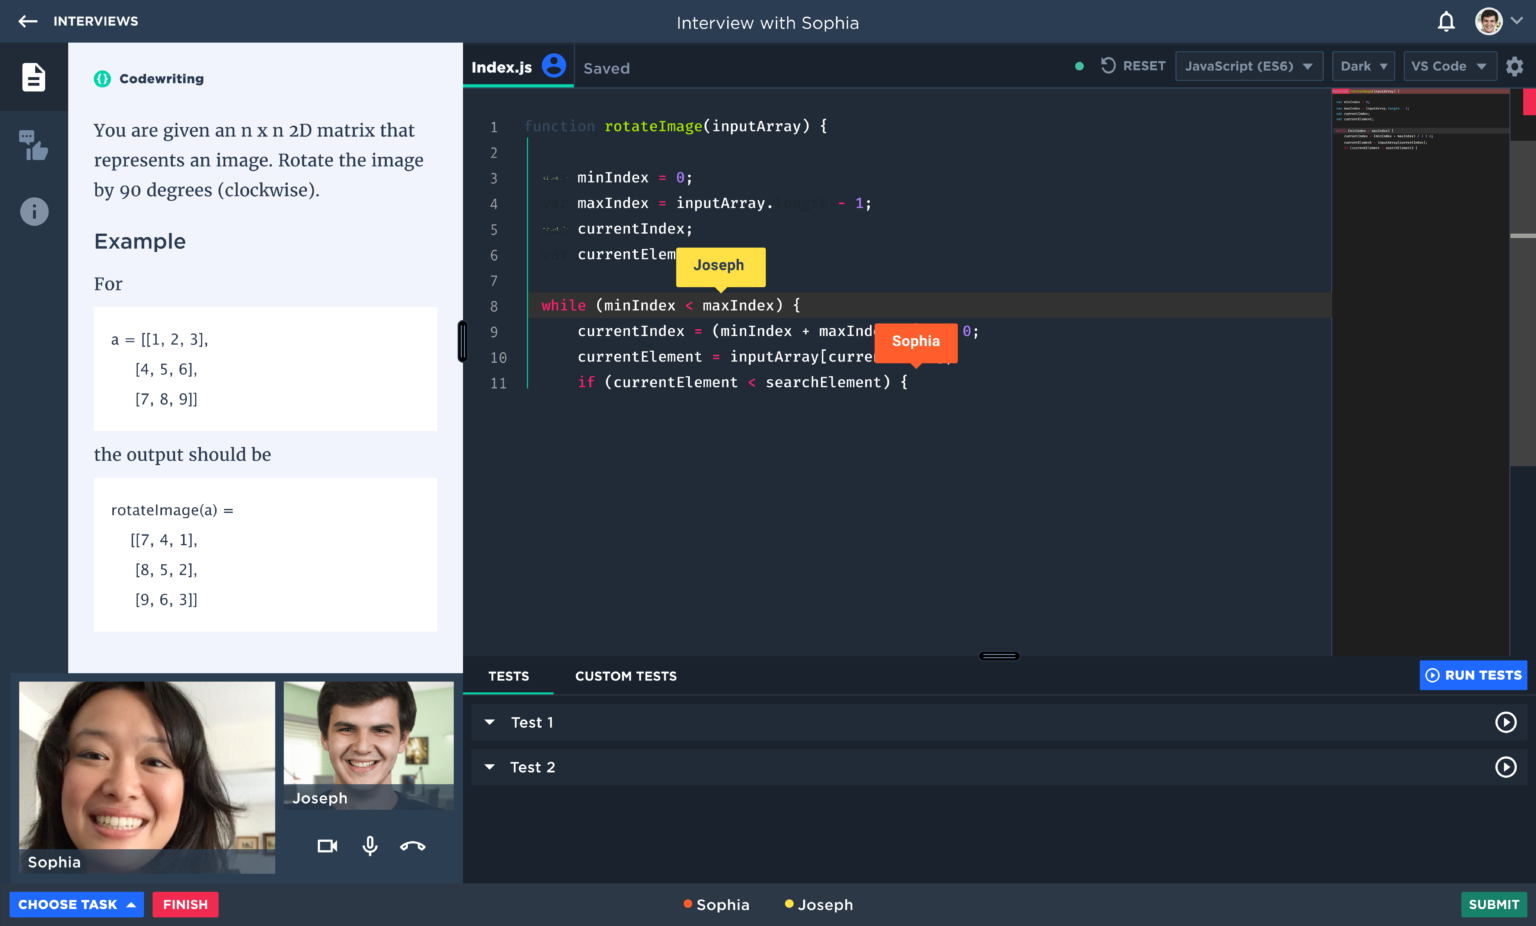The width and height of the screenshot is (1536, 926).
Task: Click the back arrow next to Interviews
Action: click(x=28, y=21)
